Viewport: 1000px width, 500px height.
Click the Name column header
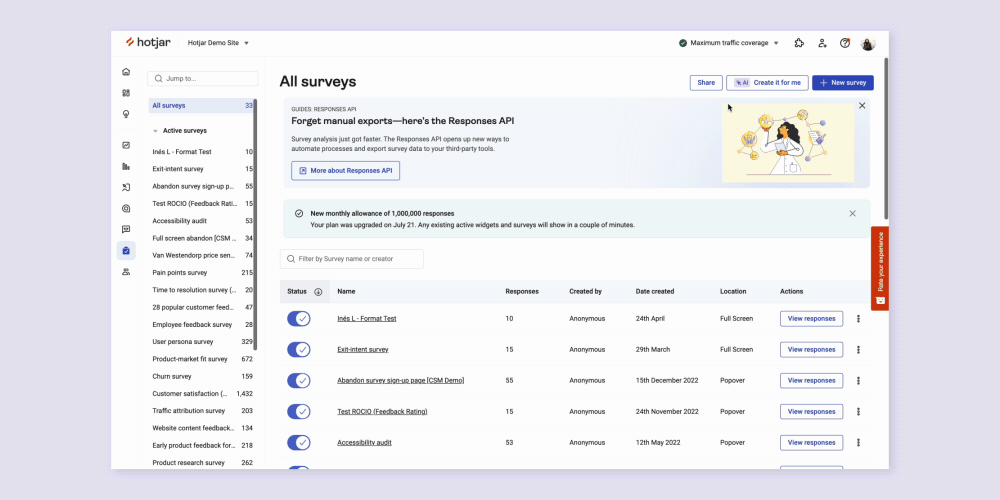(x=346, y=291)
